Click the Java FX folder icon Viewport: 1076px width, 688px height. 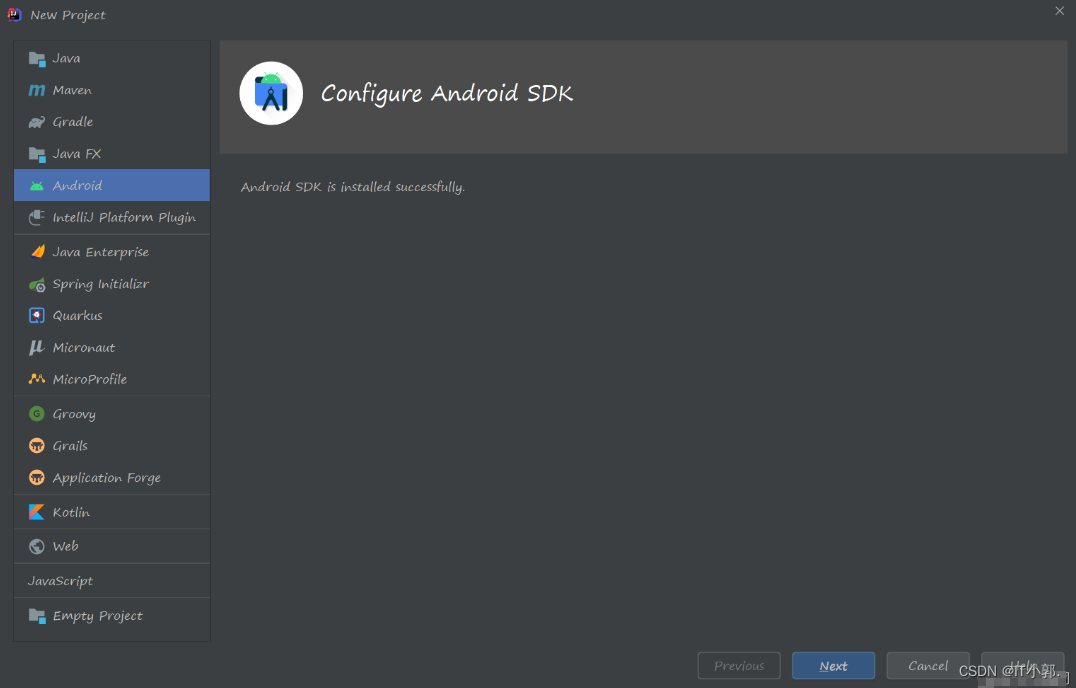point(37,154)
